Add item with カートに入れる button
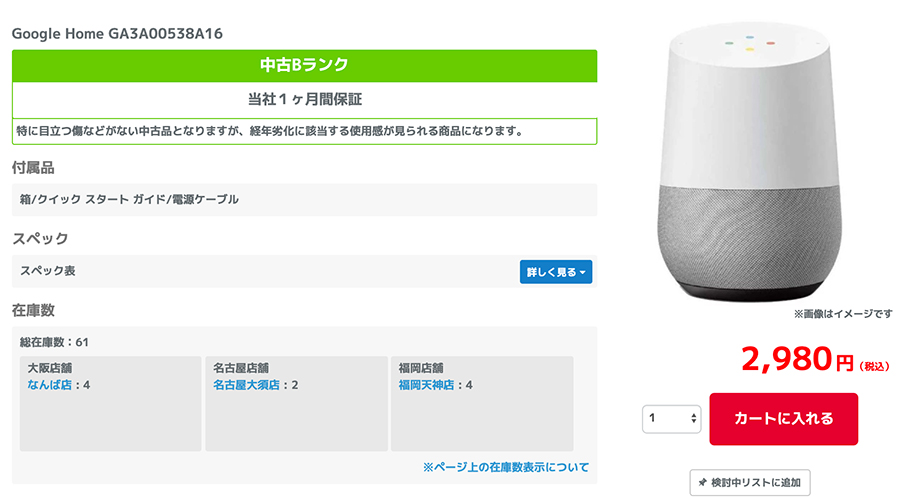This screenshot has height=501, width=900. click(x=783, y=419)
